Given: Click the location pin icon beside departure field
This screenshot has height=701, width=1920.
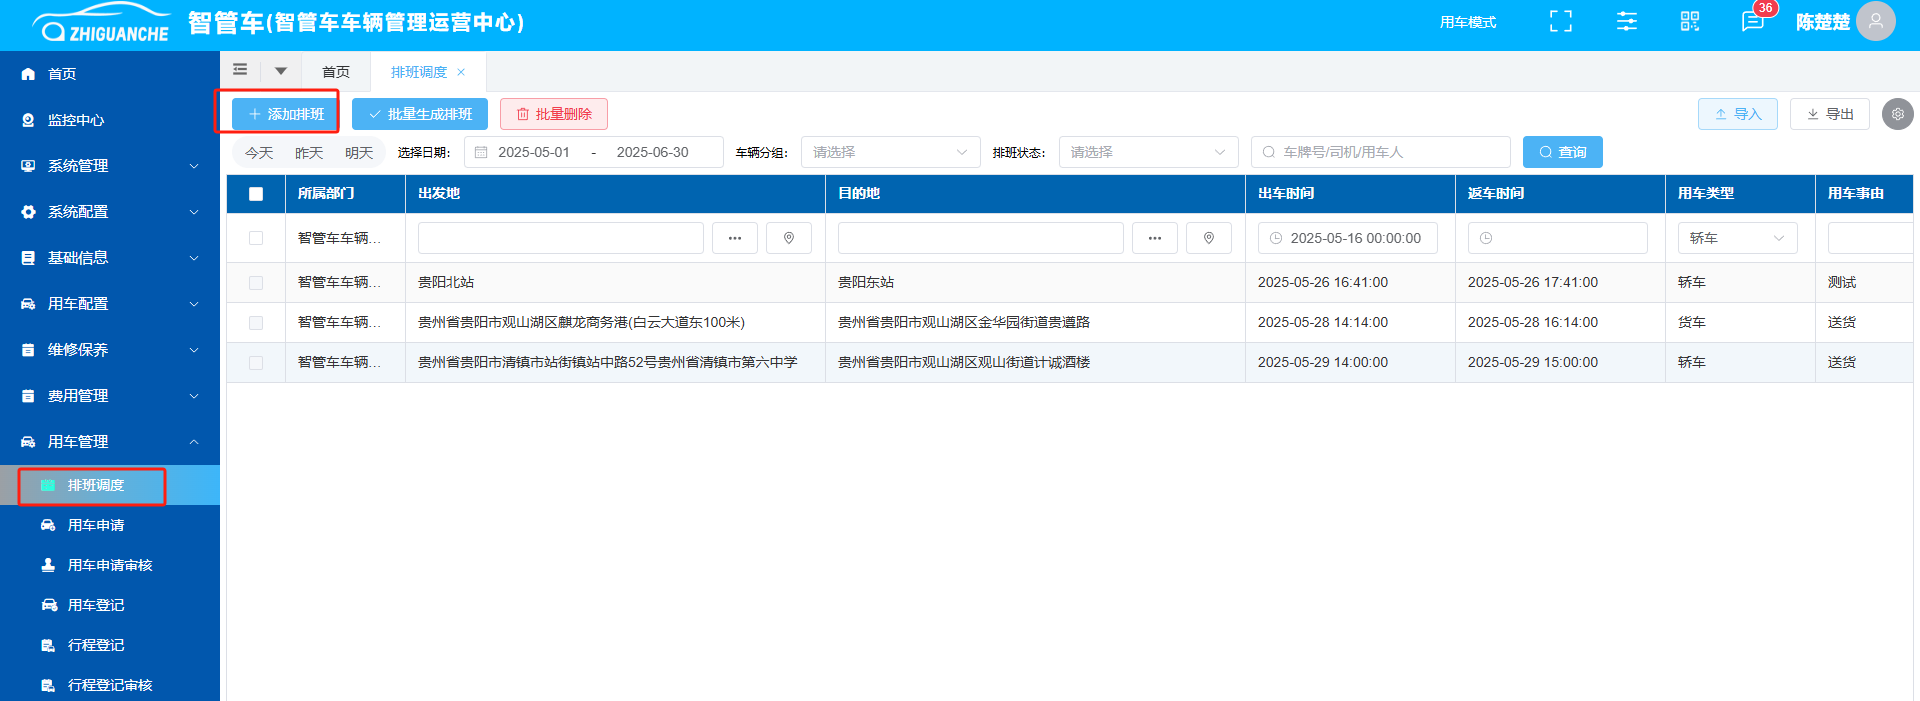Looking at the screenshot, I should pyautogui.click(x=789, y=238).
